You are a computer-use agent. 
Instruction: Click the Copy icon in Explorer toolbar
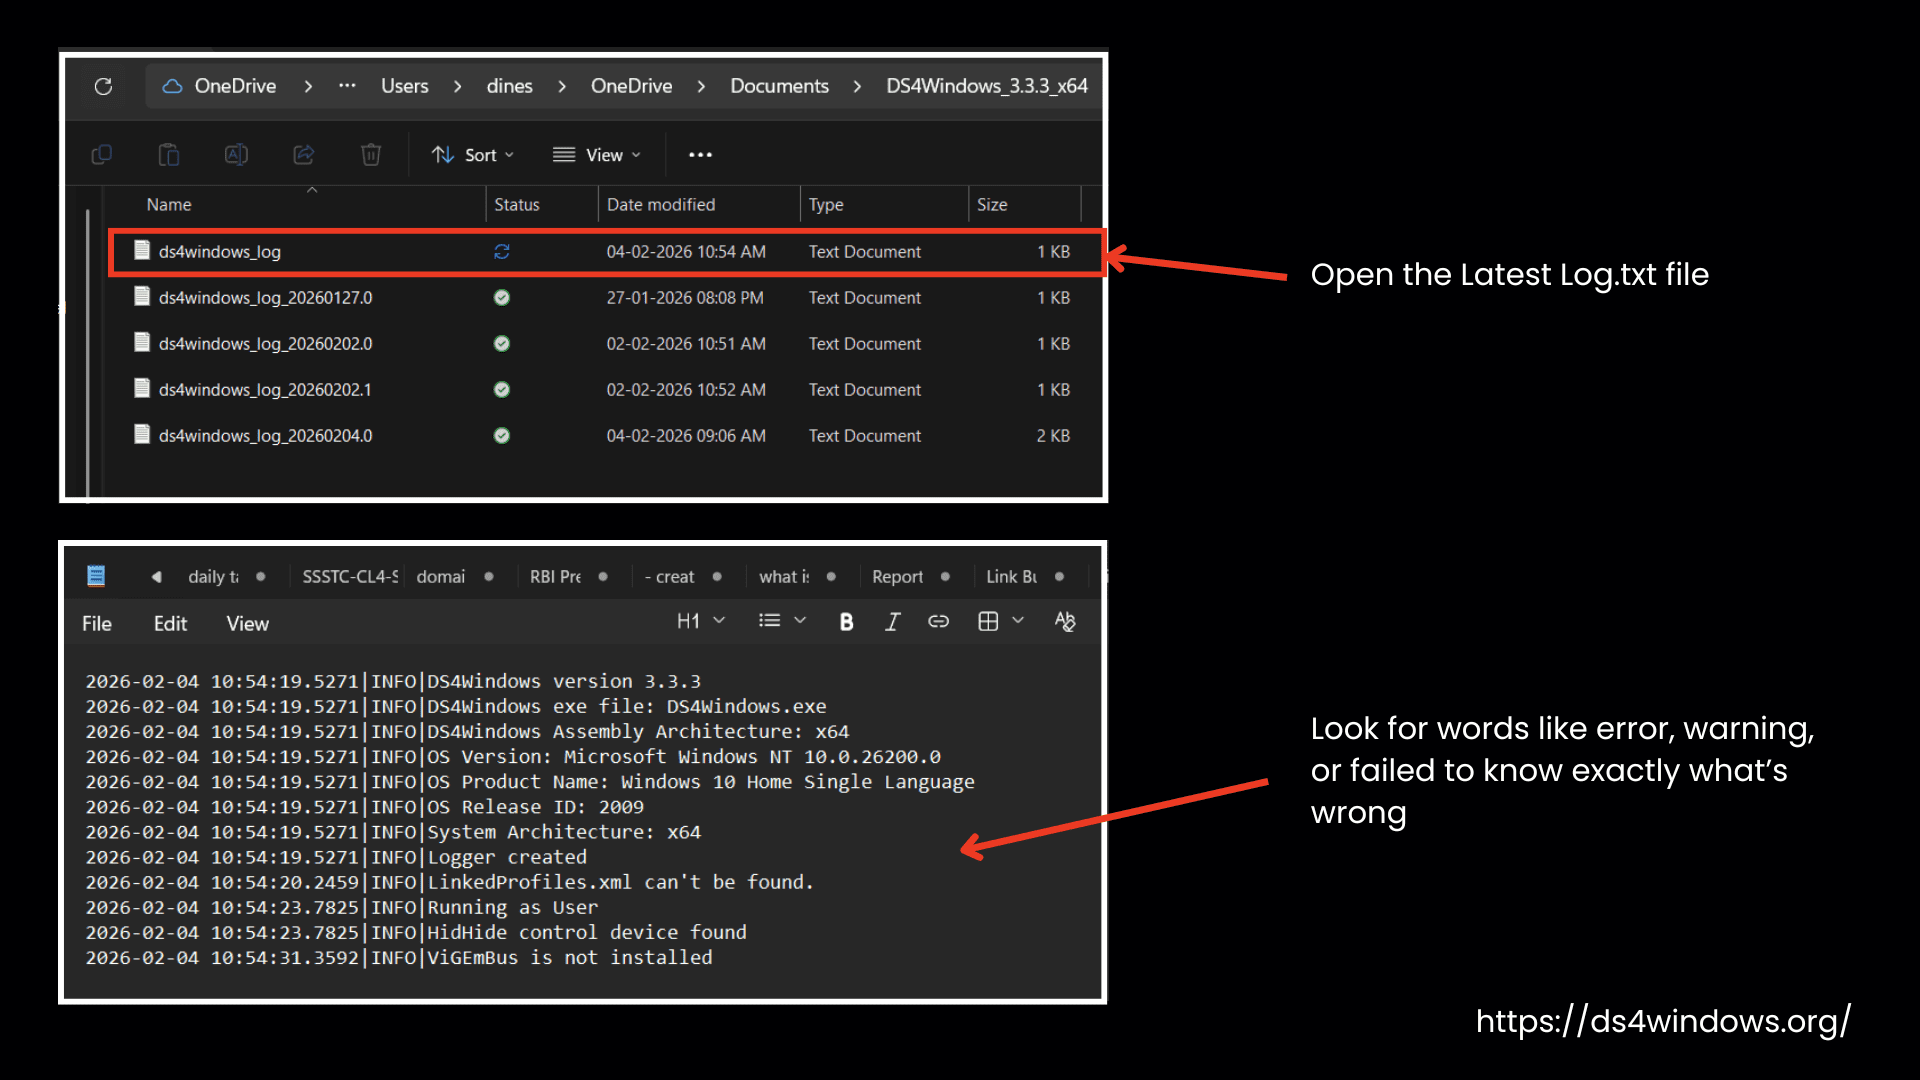click(102, 154)
